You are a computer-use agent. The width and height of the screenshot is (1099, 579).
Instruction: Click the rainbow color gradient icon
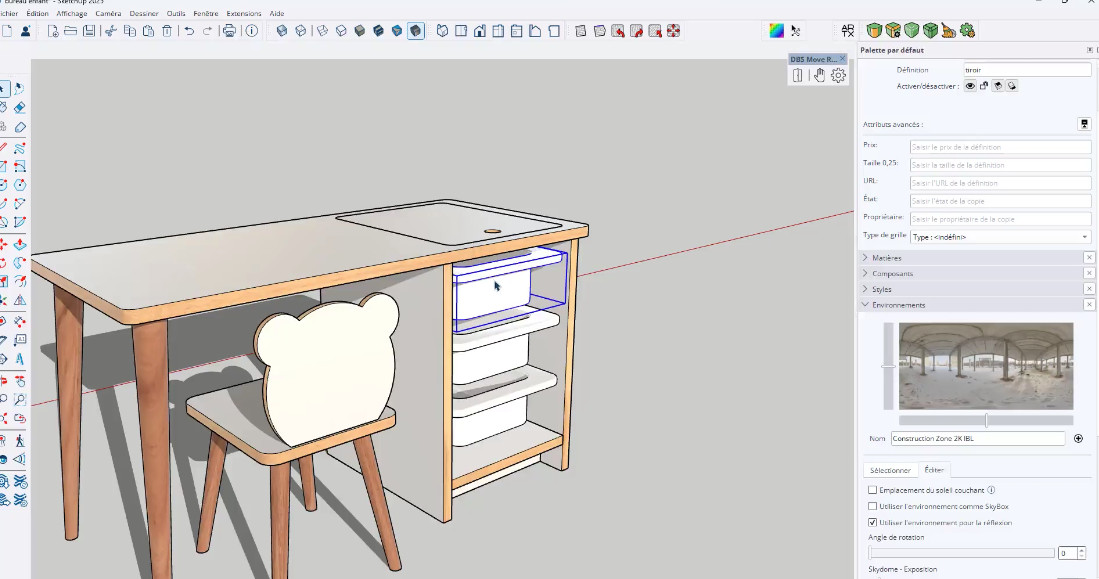[777, 31]
